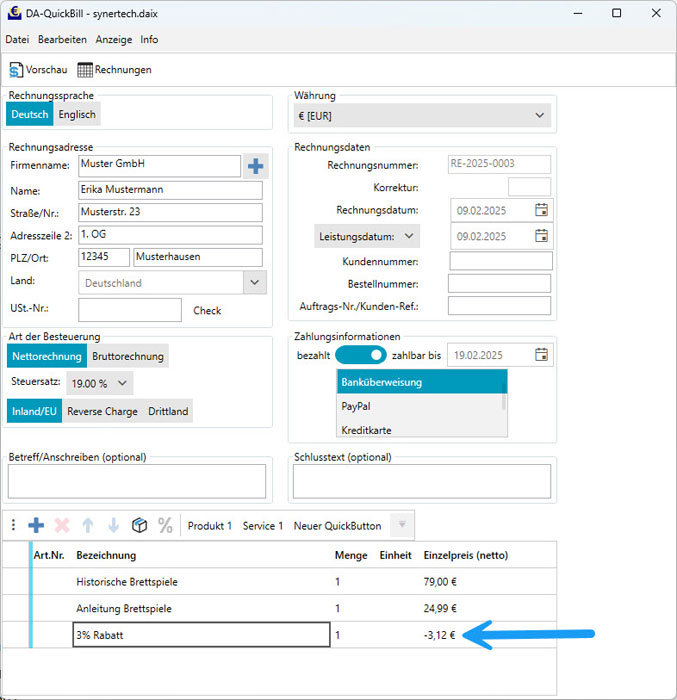Screen dimensions: 677x700
Task: Select the Historische Brettspiele row
Action: tap(280, 581)
